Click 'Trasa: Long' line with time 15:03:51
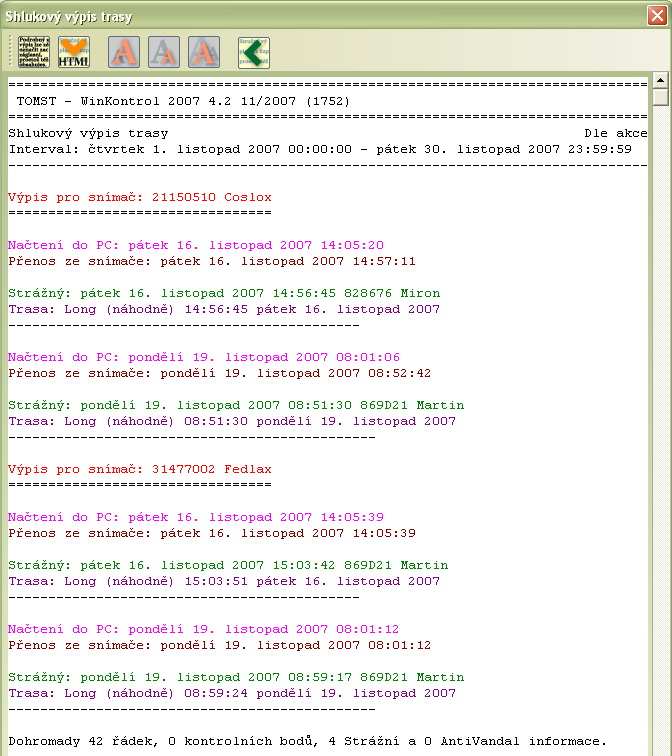The width and height of the screenshot is (672, 756). click(224, 581)
